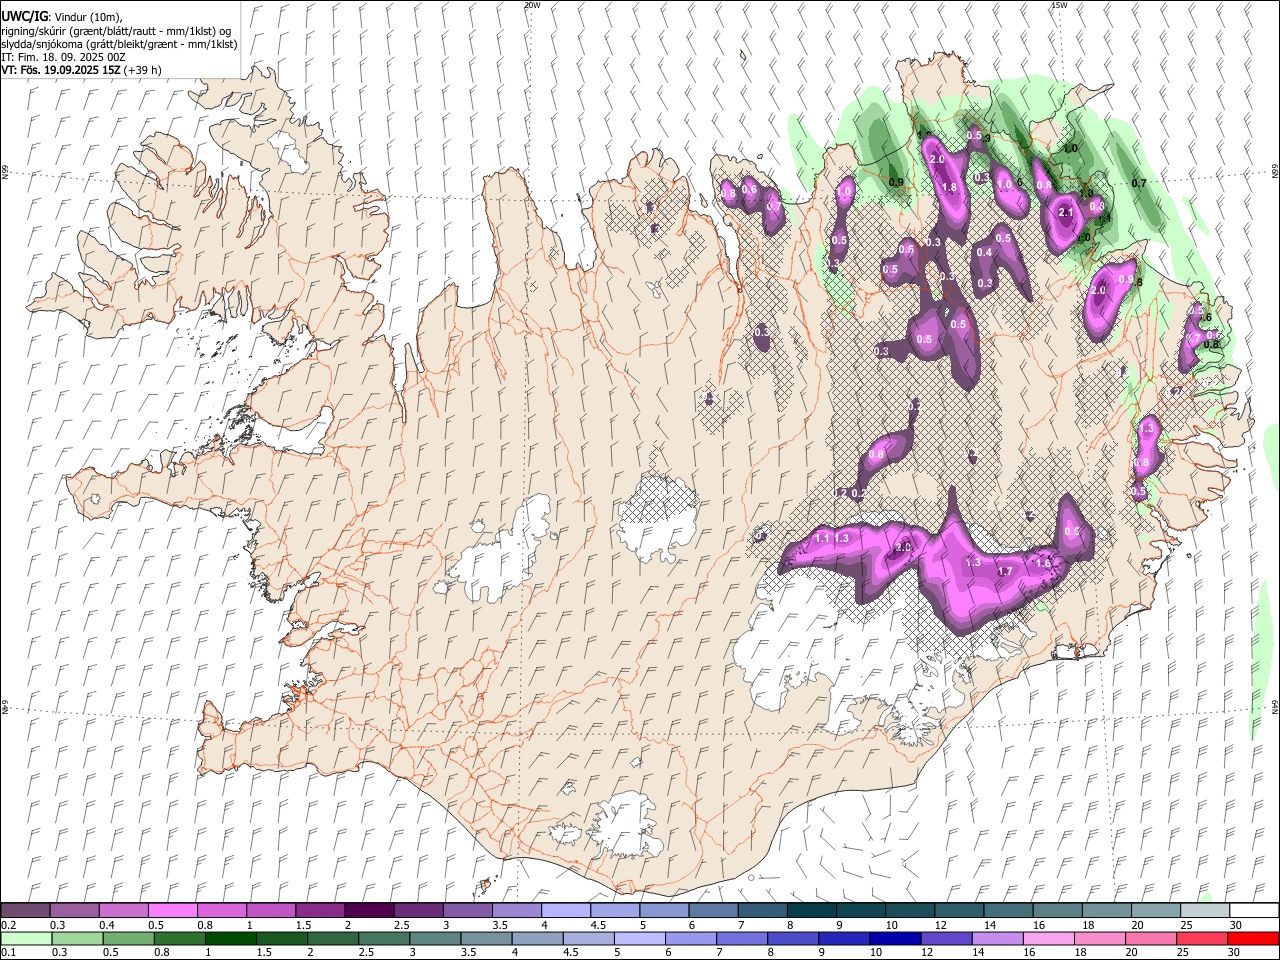This screenshot has height=960, width=1280.
Task: Select the upper-row legend swatch labeled 3.5
Action: click(x=516, y=911)
